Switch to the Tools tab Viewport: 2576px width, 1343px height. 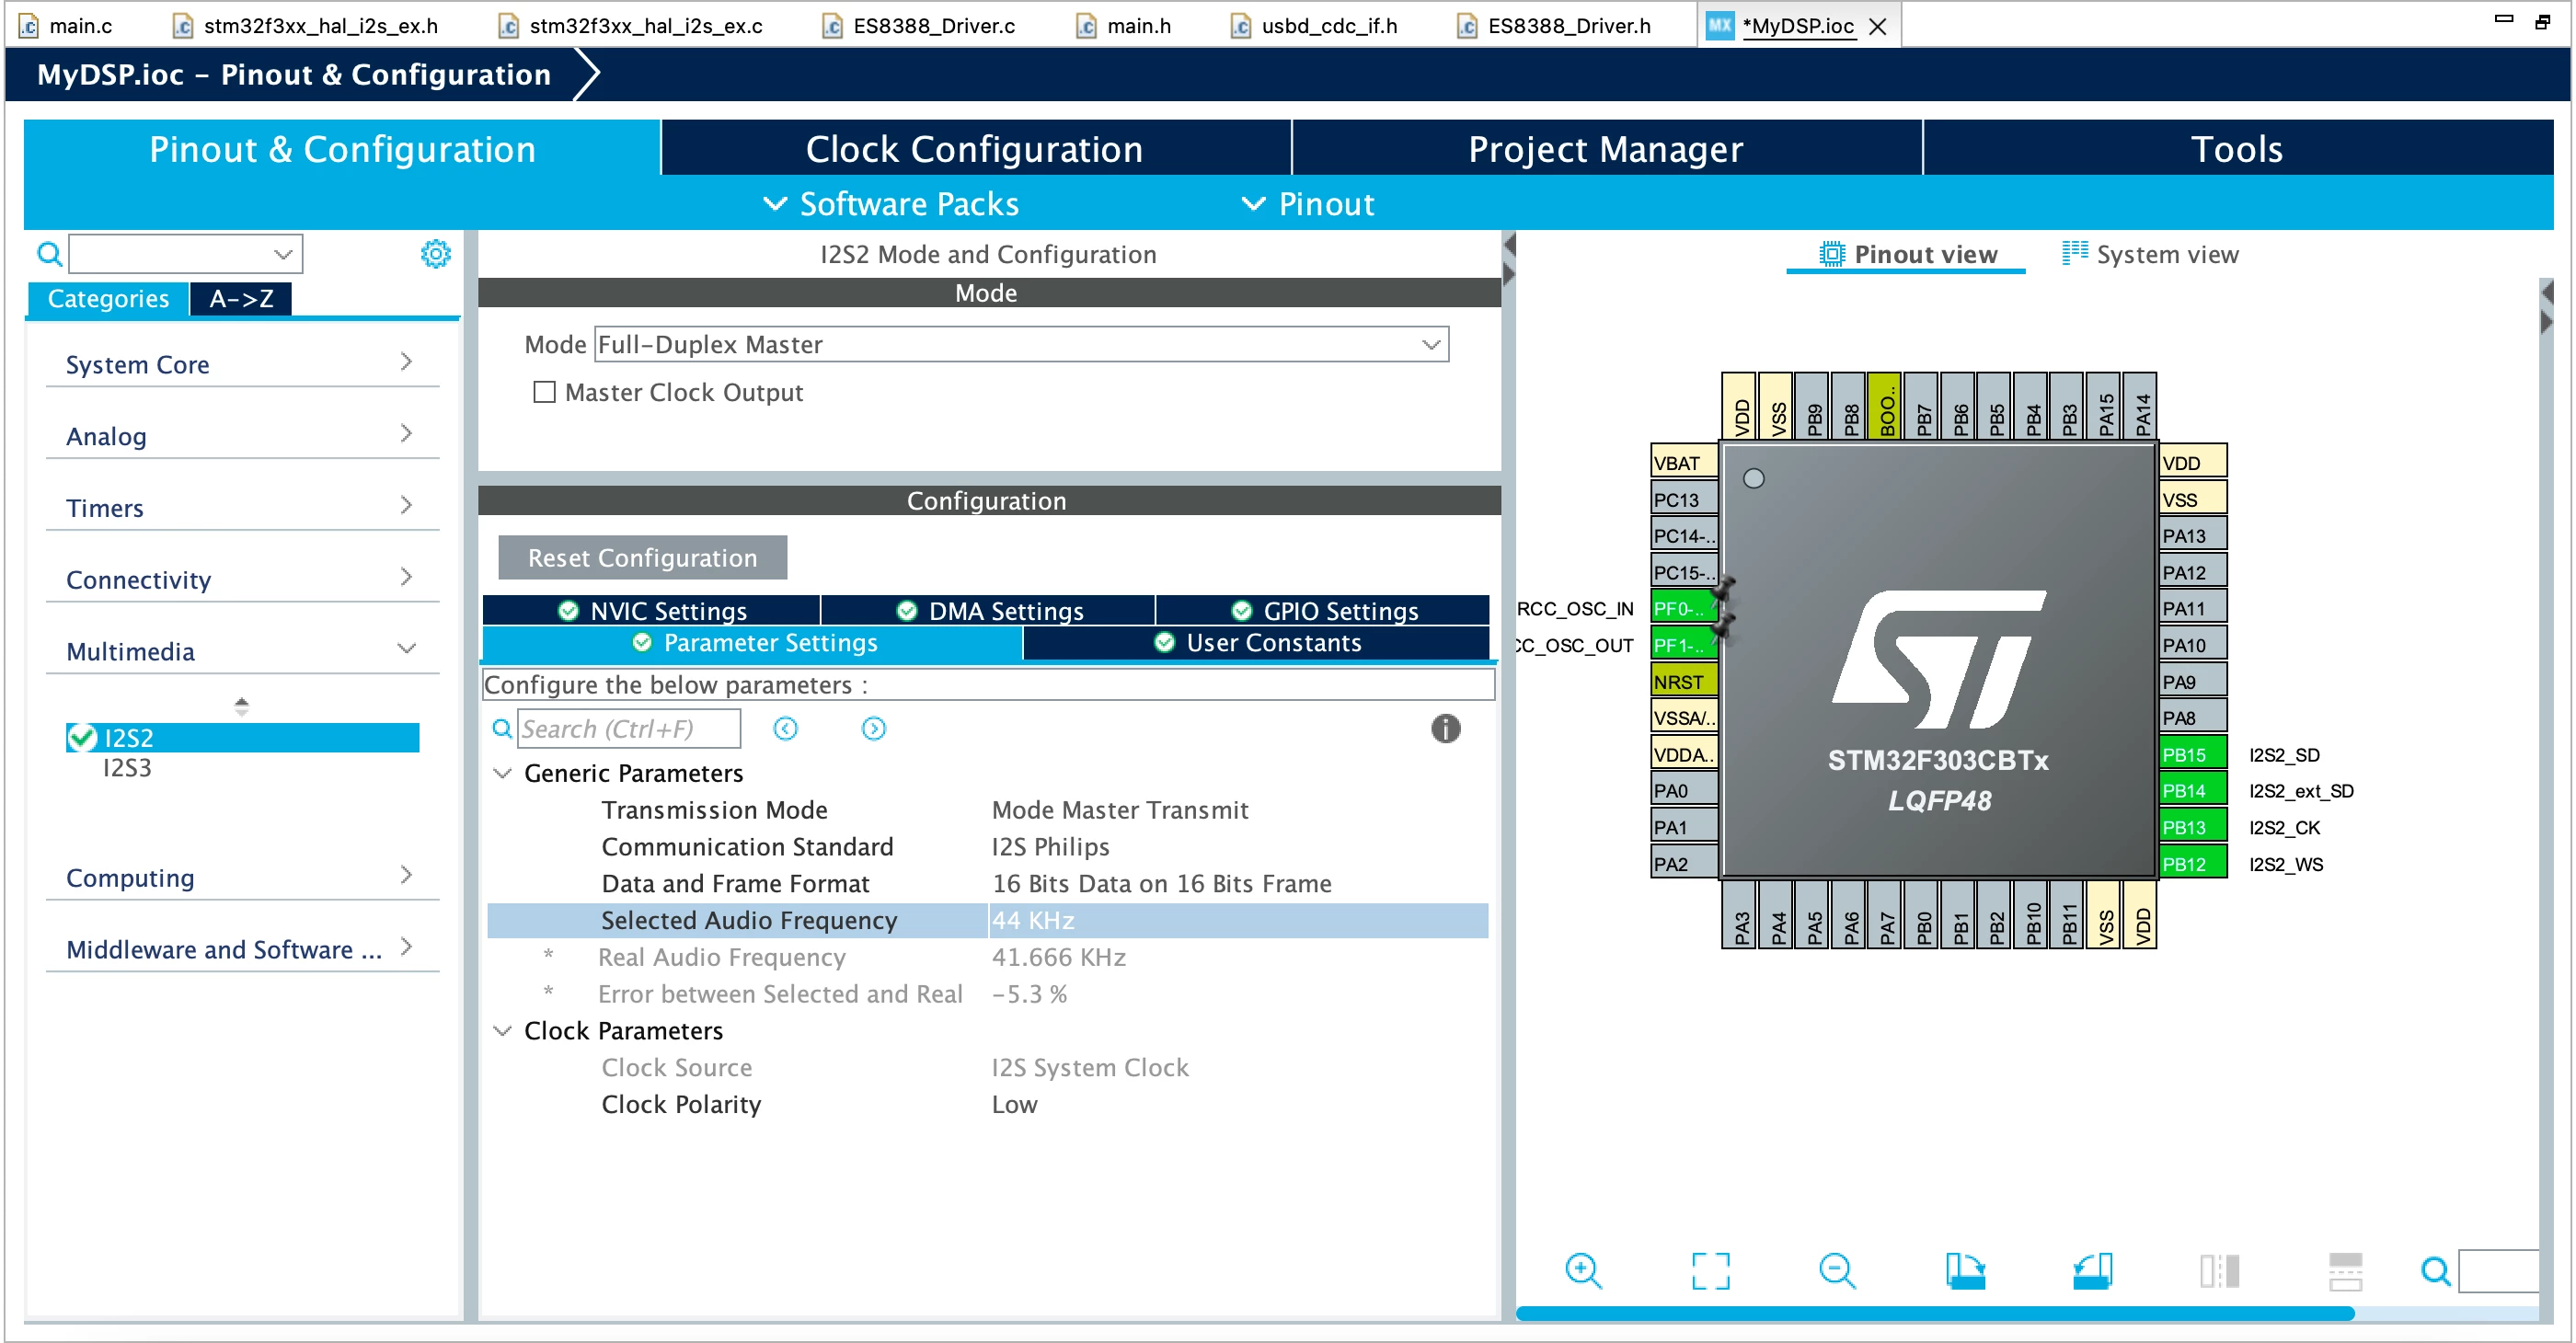(x=2238, y=149)
